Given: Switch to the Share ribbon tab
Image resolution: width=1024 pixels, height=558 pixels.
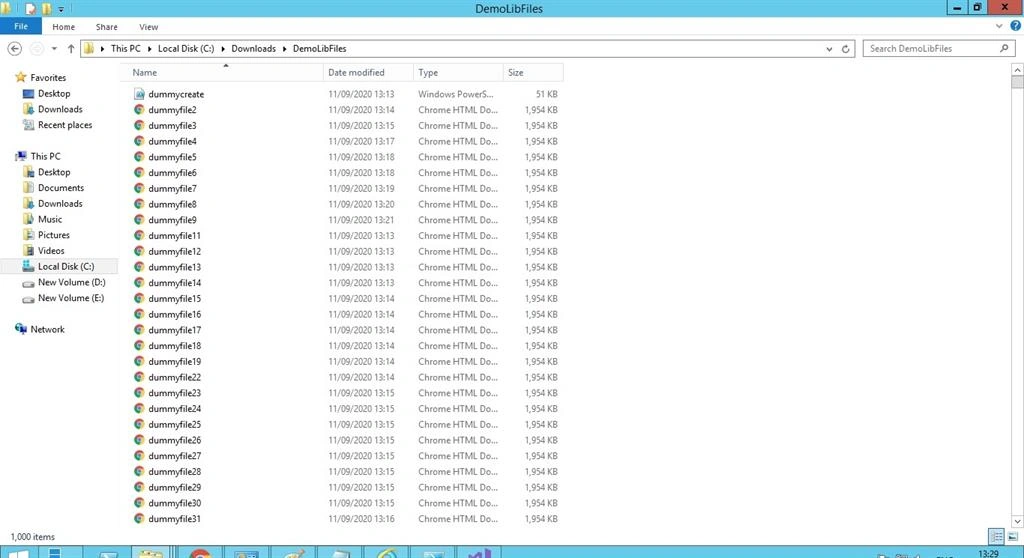Looking at the screenshot, I should click(106, 27).
